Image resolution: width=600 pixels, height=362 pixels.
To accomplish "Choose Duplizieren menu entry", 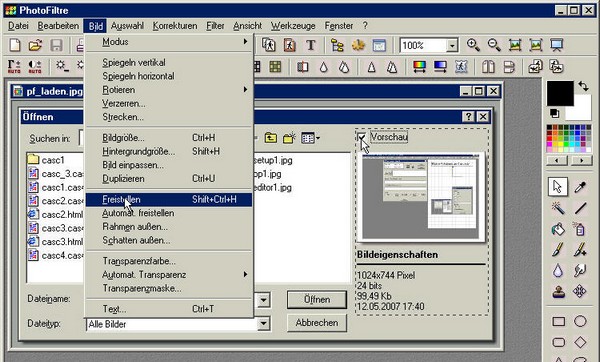I will [x=169, y=178].
